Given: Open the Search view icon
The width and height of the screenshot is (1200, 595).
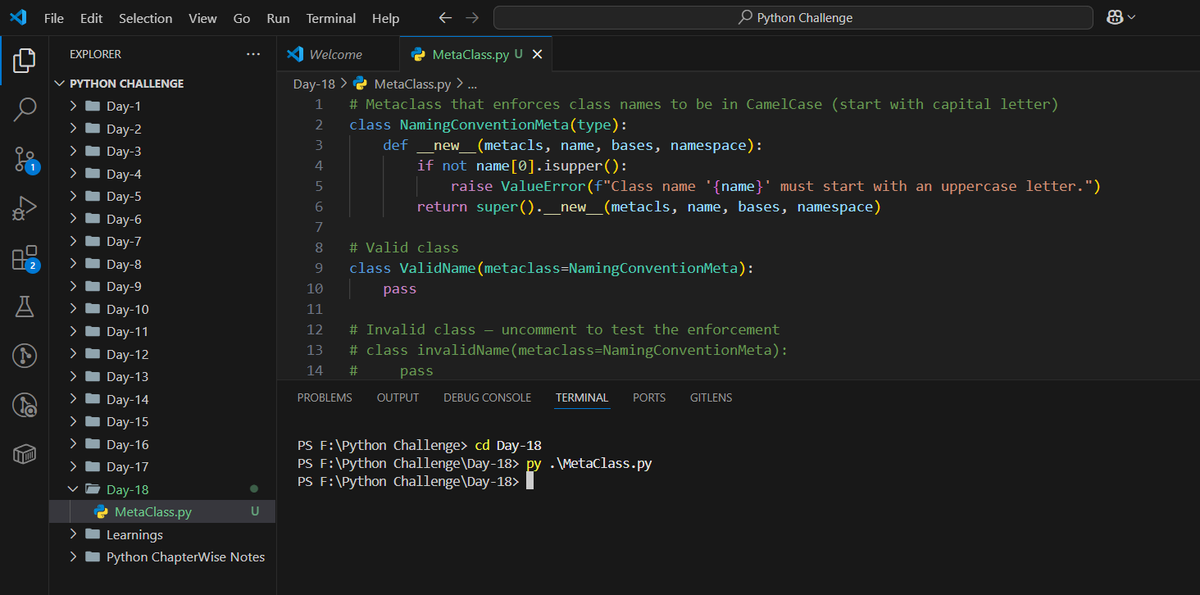Looking at the screenshot, I should pyautogui.click(x=25, y=109).
